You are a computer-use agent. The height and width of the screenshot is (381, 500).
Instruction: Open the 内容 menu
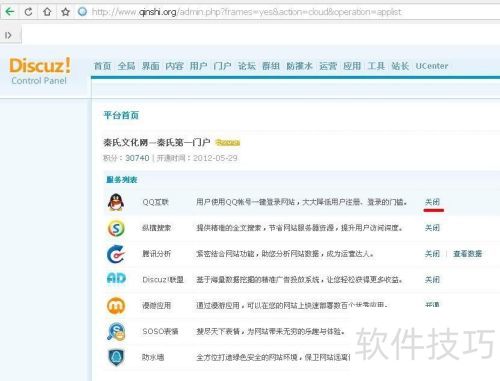pyautogui.click(x=174, y=66)
